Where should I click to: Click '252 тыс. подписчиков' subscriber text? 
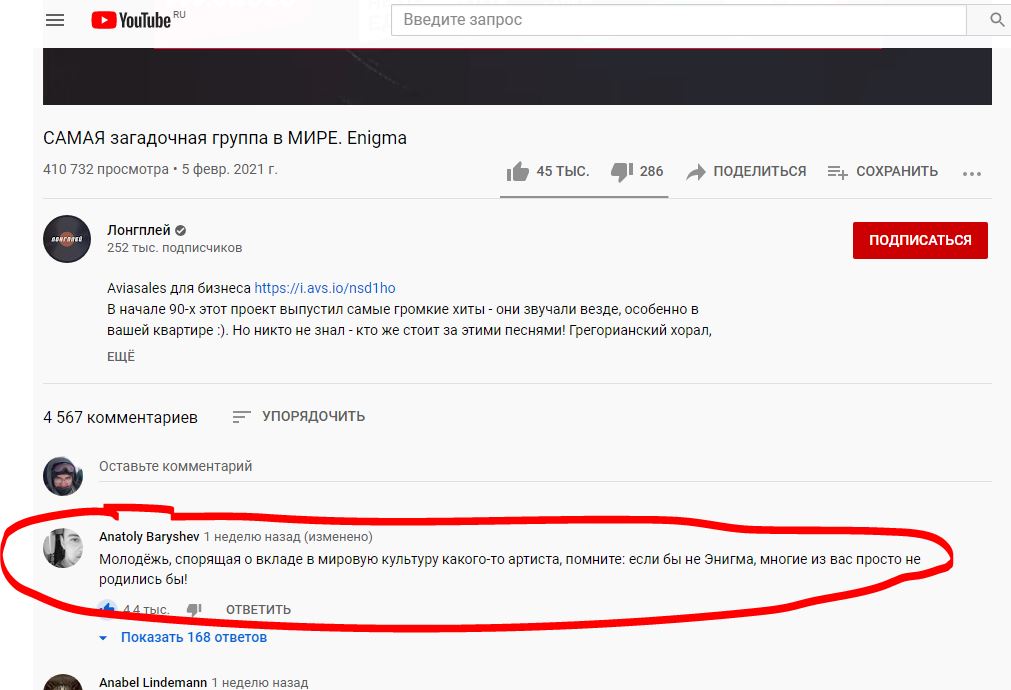tap(175, 248)
